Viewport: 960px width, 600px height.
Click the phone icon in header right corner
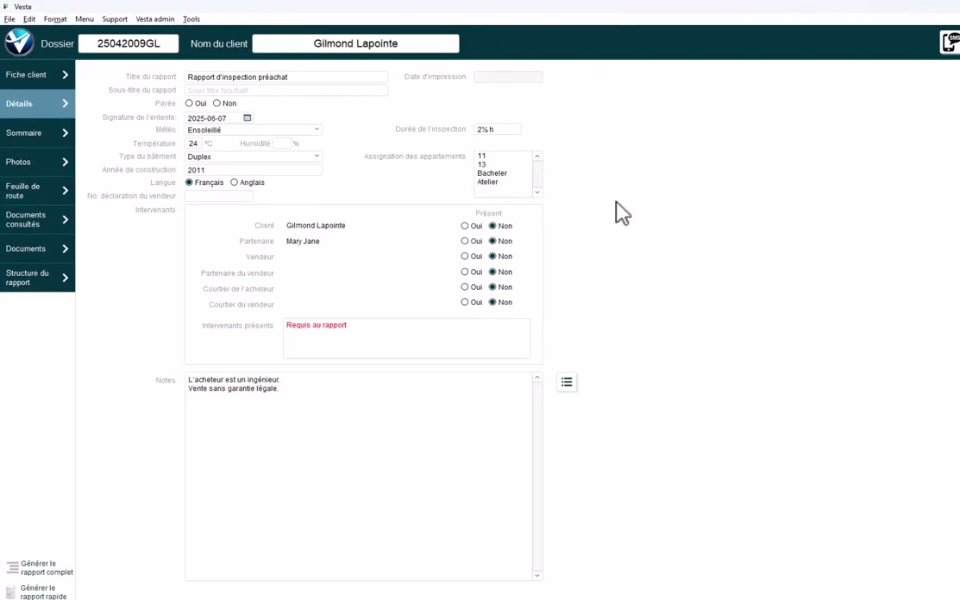(x=949, y=42)
